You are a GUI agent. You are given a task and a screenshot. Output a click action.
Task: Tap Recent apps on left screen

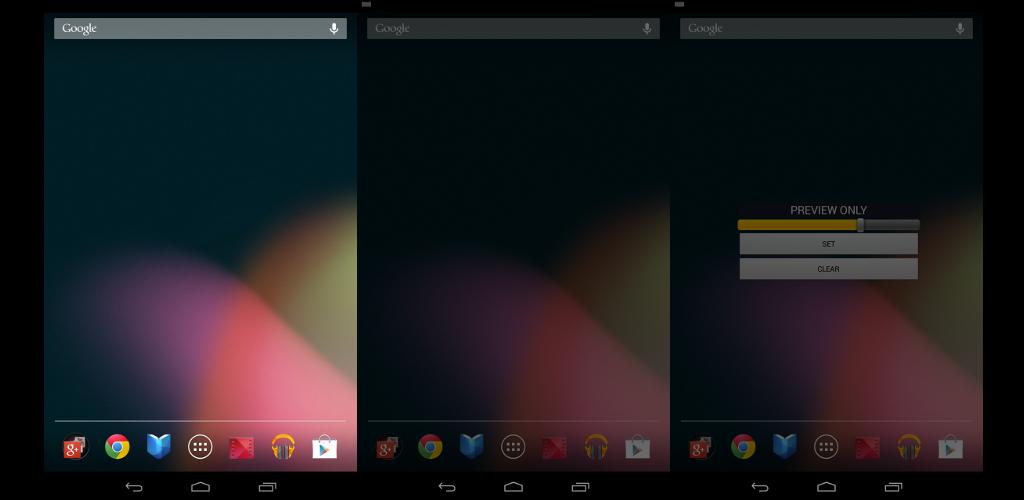[267, 487]
